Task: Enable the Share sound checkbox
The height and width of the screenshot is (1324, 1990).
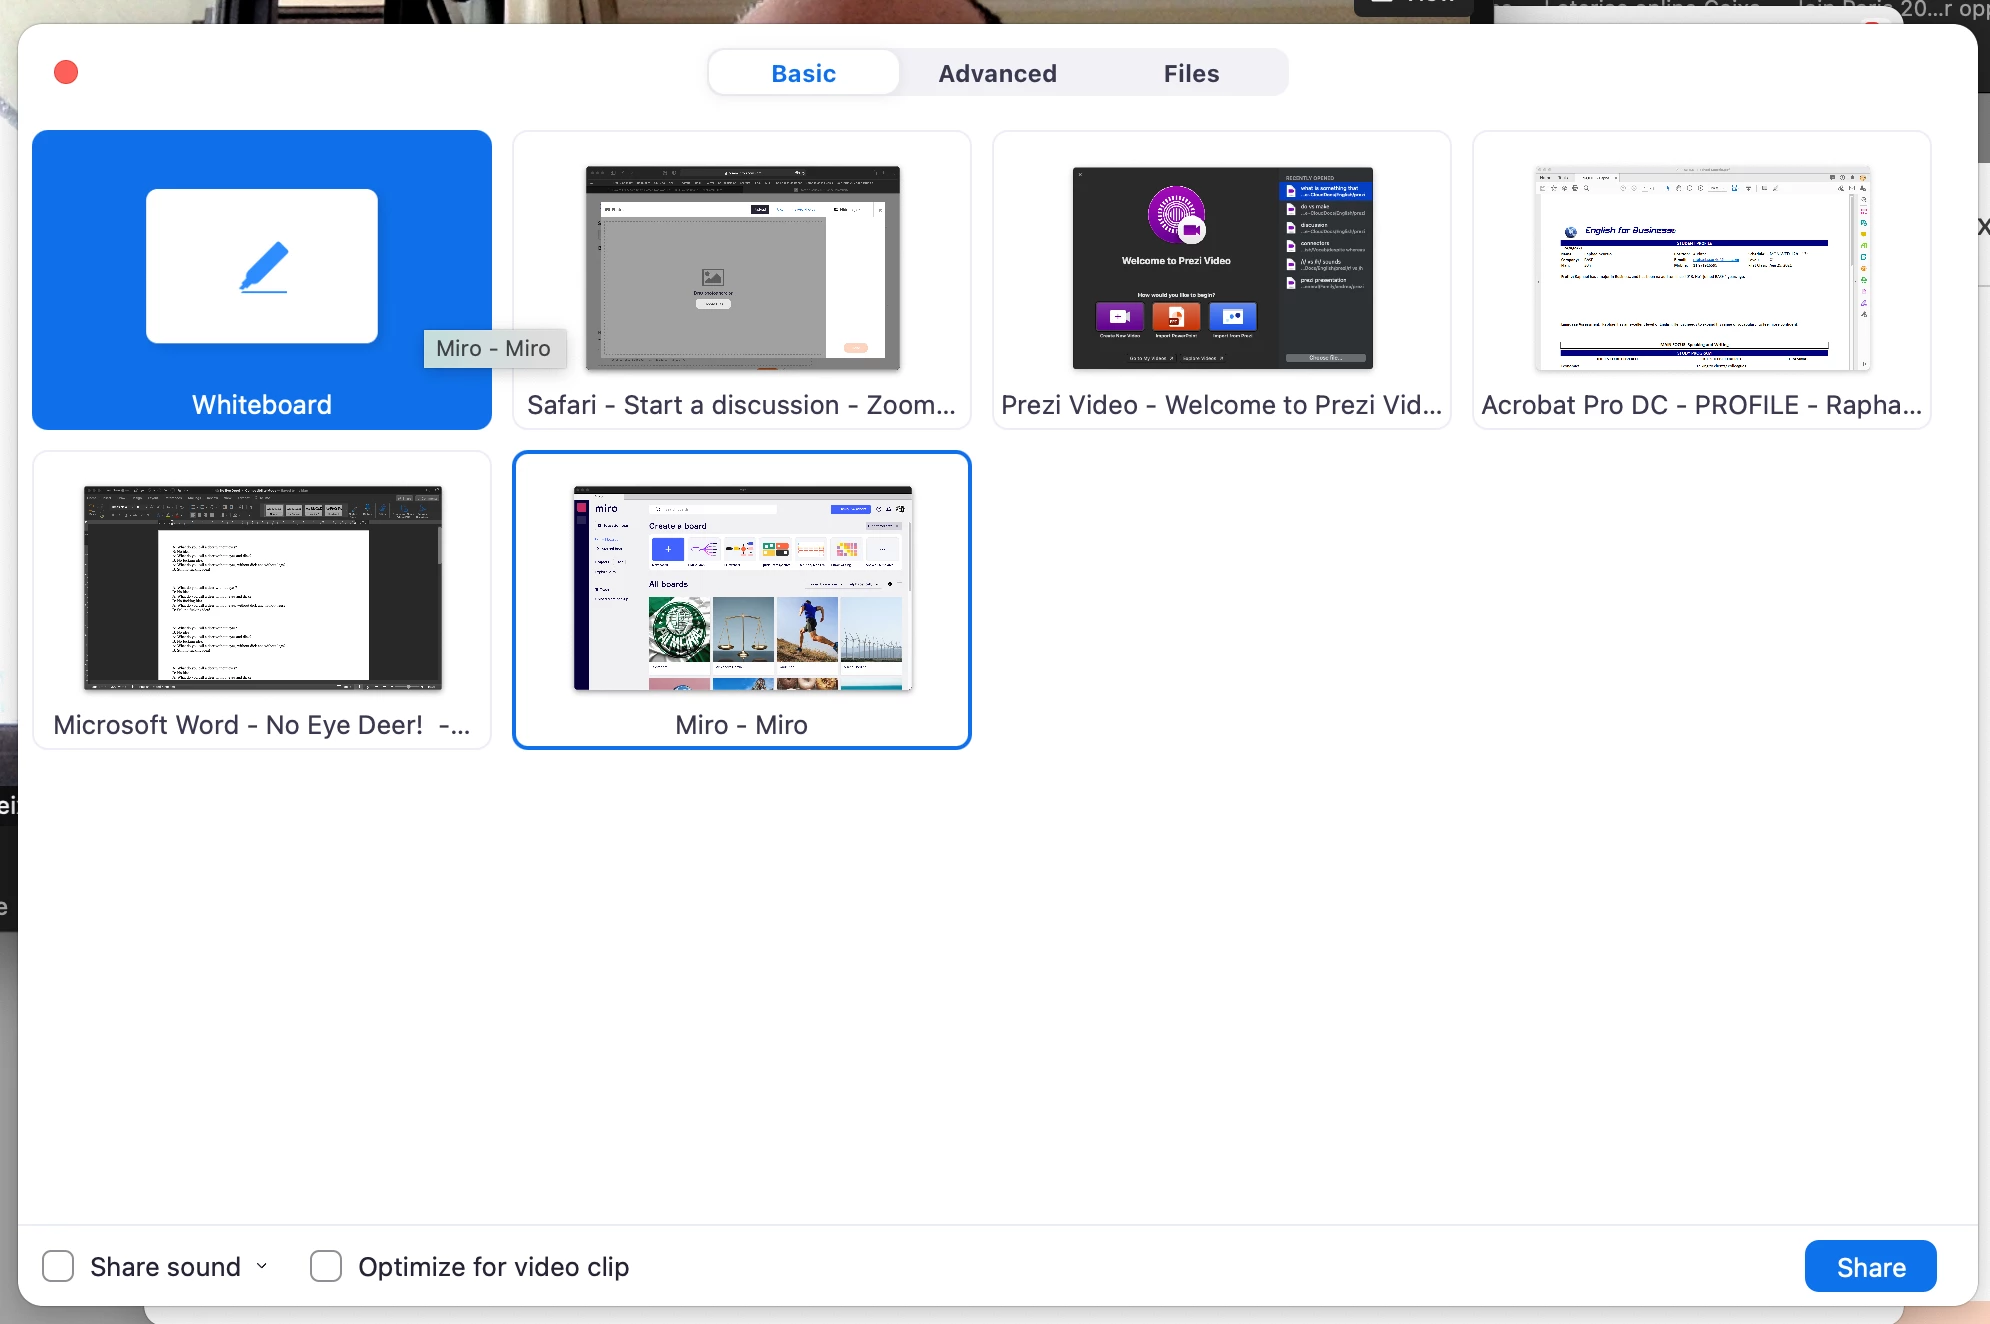Action: tap(58, 1266)
